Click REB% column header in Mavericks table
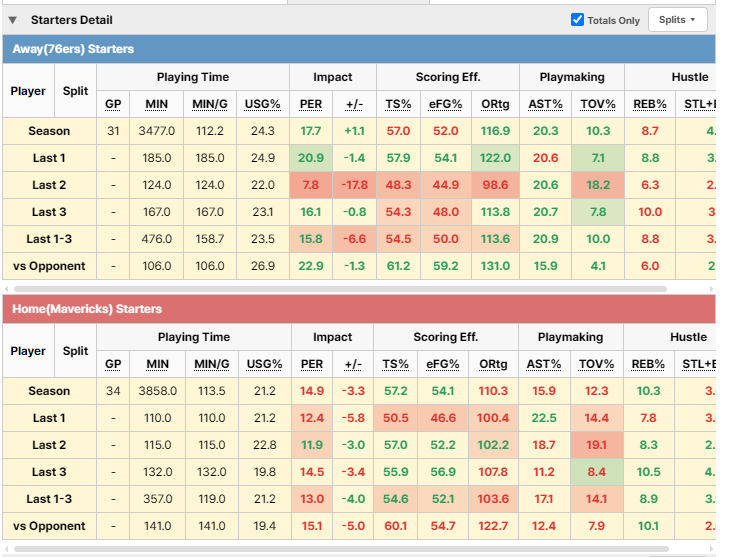Image resolution: width=731 pixels, height=557 pixels. 648,364
